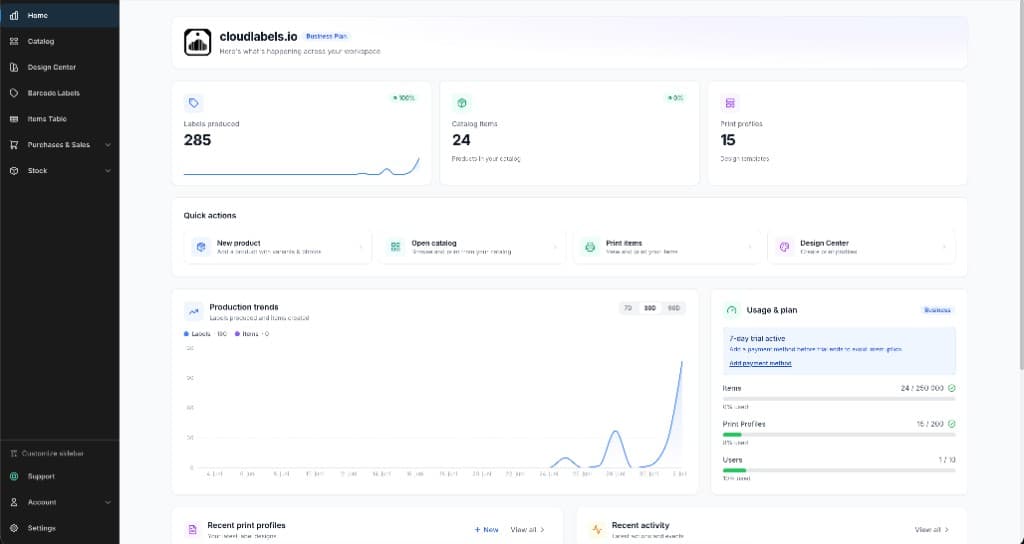Screen dimensions: 1024x544
Task: Toggle the Labels series in chart legend
Action: 206,334
